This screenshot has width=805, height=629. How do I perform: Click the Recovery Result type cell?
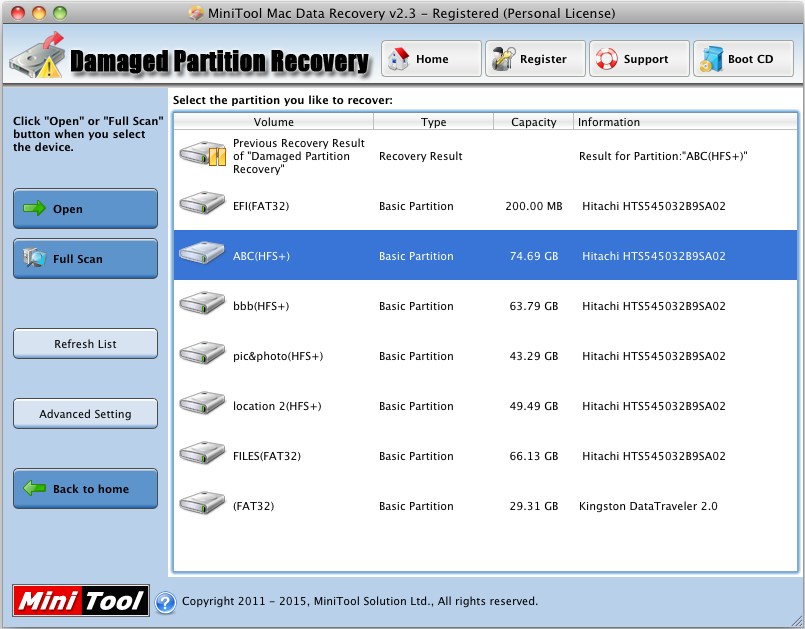[x=420, y=156]
